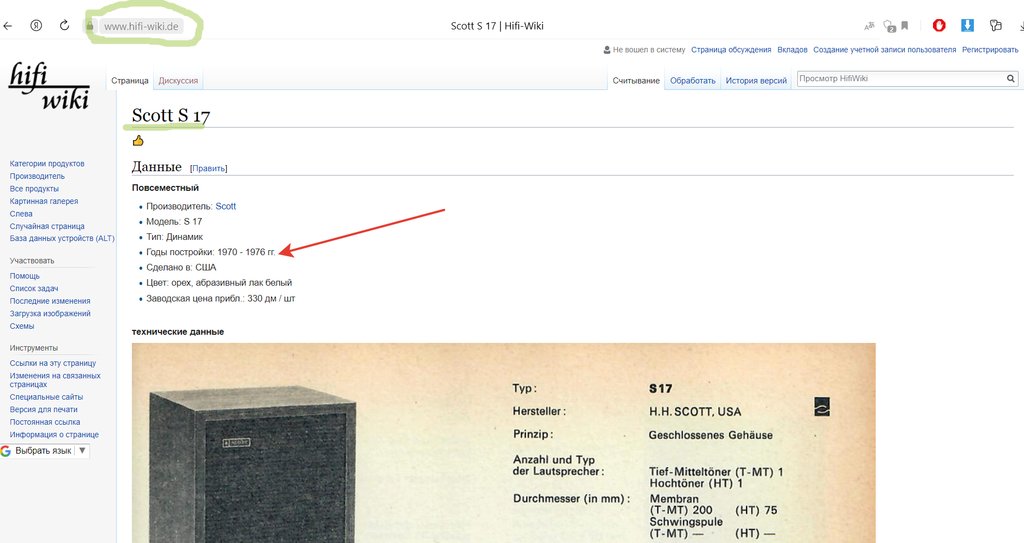Reload the page with refresh icon

[x=64, y=25]
